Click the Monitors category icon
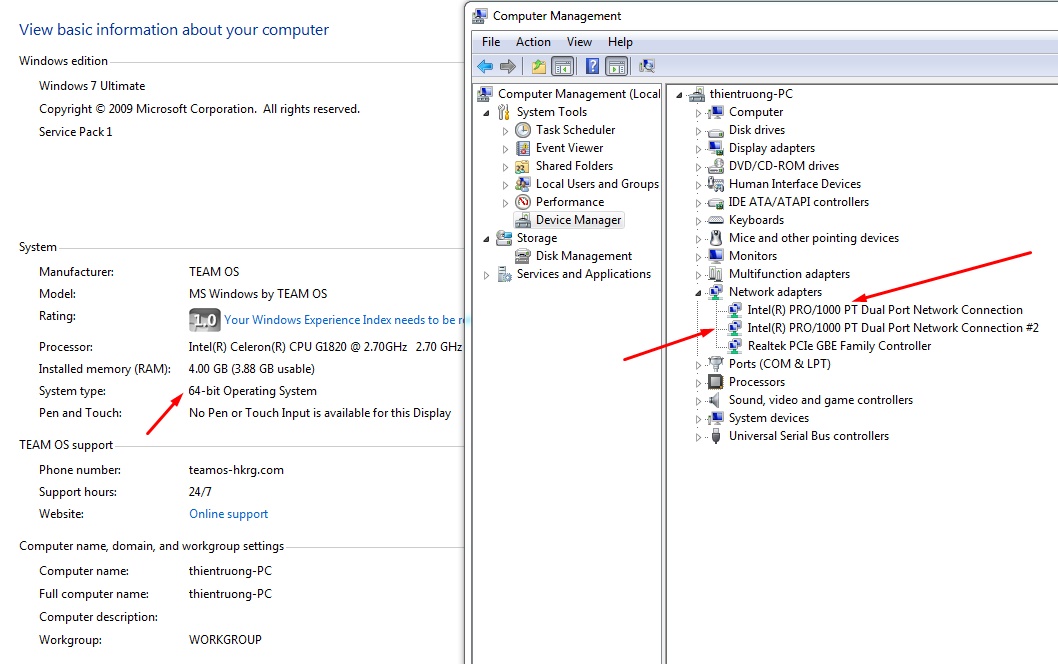Screen dimensions: 1058x664 (716, 256)
